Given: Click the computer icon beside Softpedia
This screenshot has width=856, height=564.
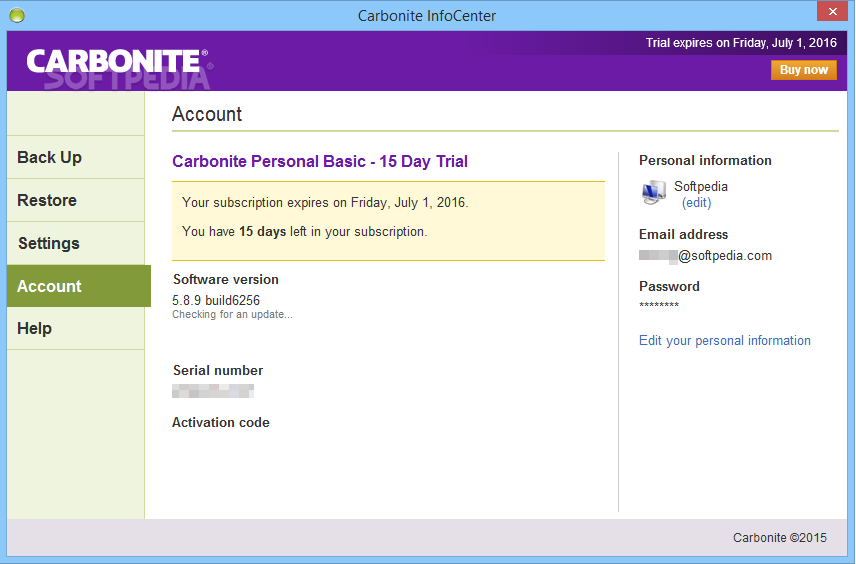Looking at the screenshot, I should [653, 193].
